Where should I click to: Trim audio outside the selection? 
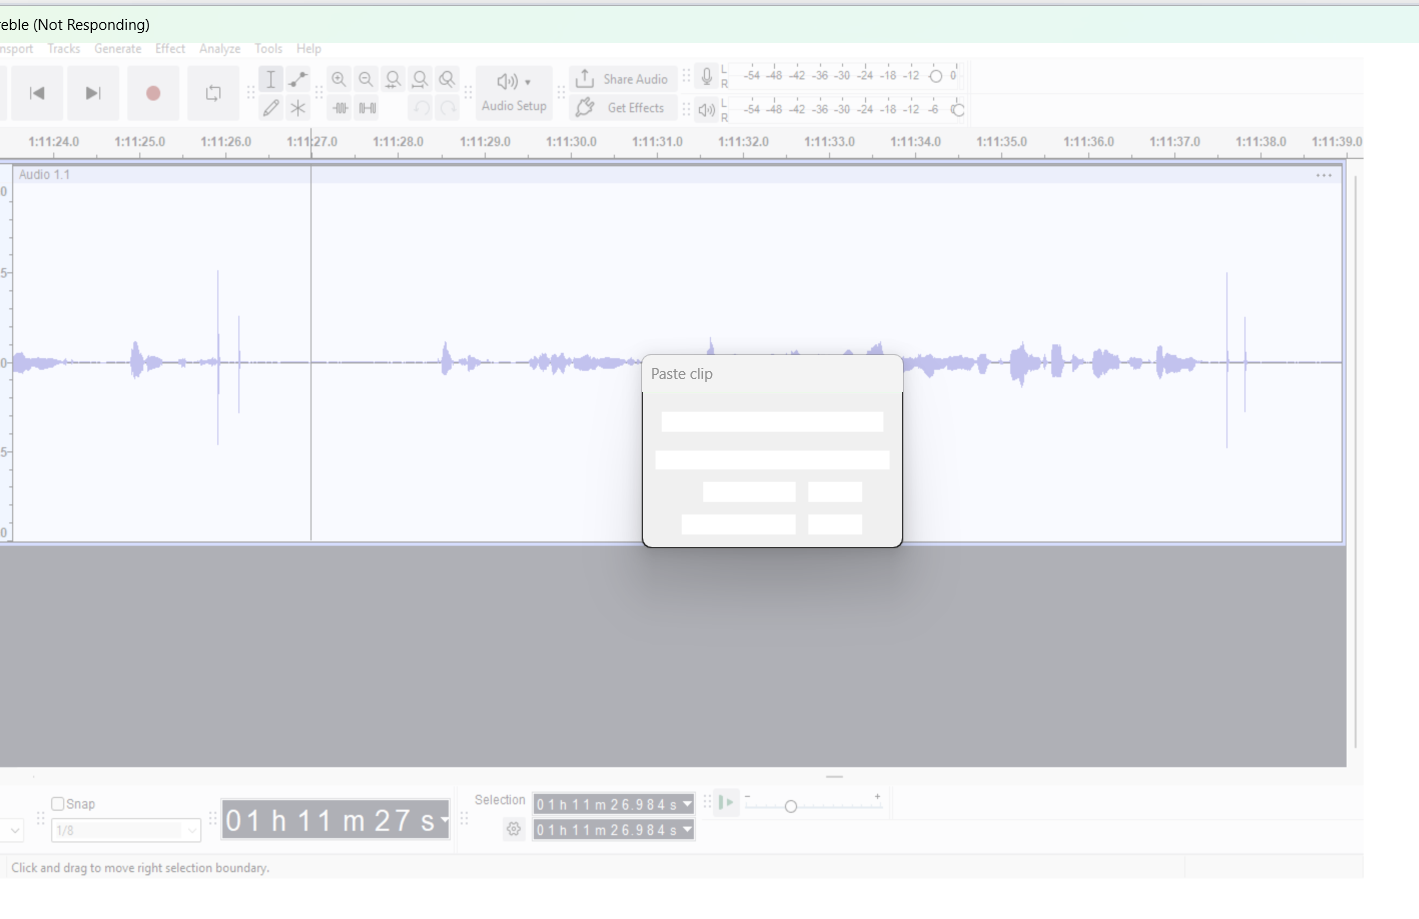(340, 108)
